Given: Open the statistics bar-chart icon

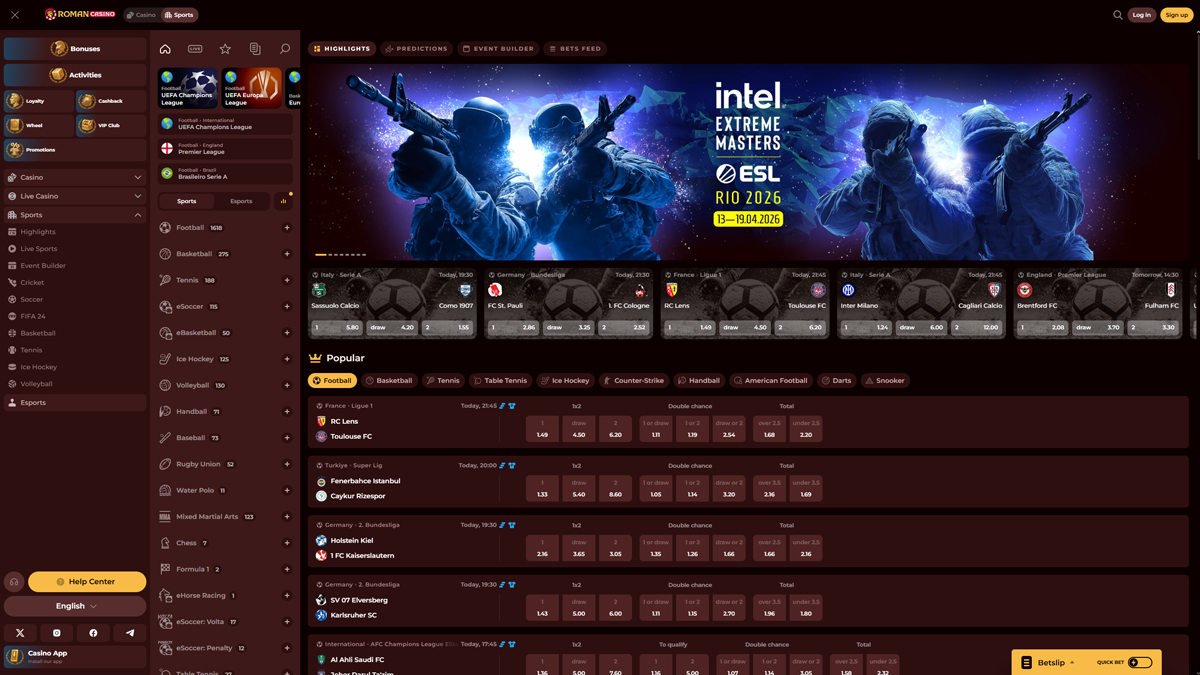Looking at the screenshot, I should pos(283,201).
